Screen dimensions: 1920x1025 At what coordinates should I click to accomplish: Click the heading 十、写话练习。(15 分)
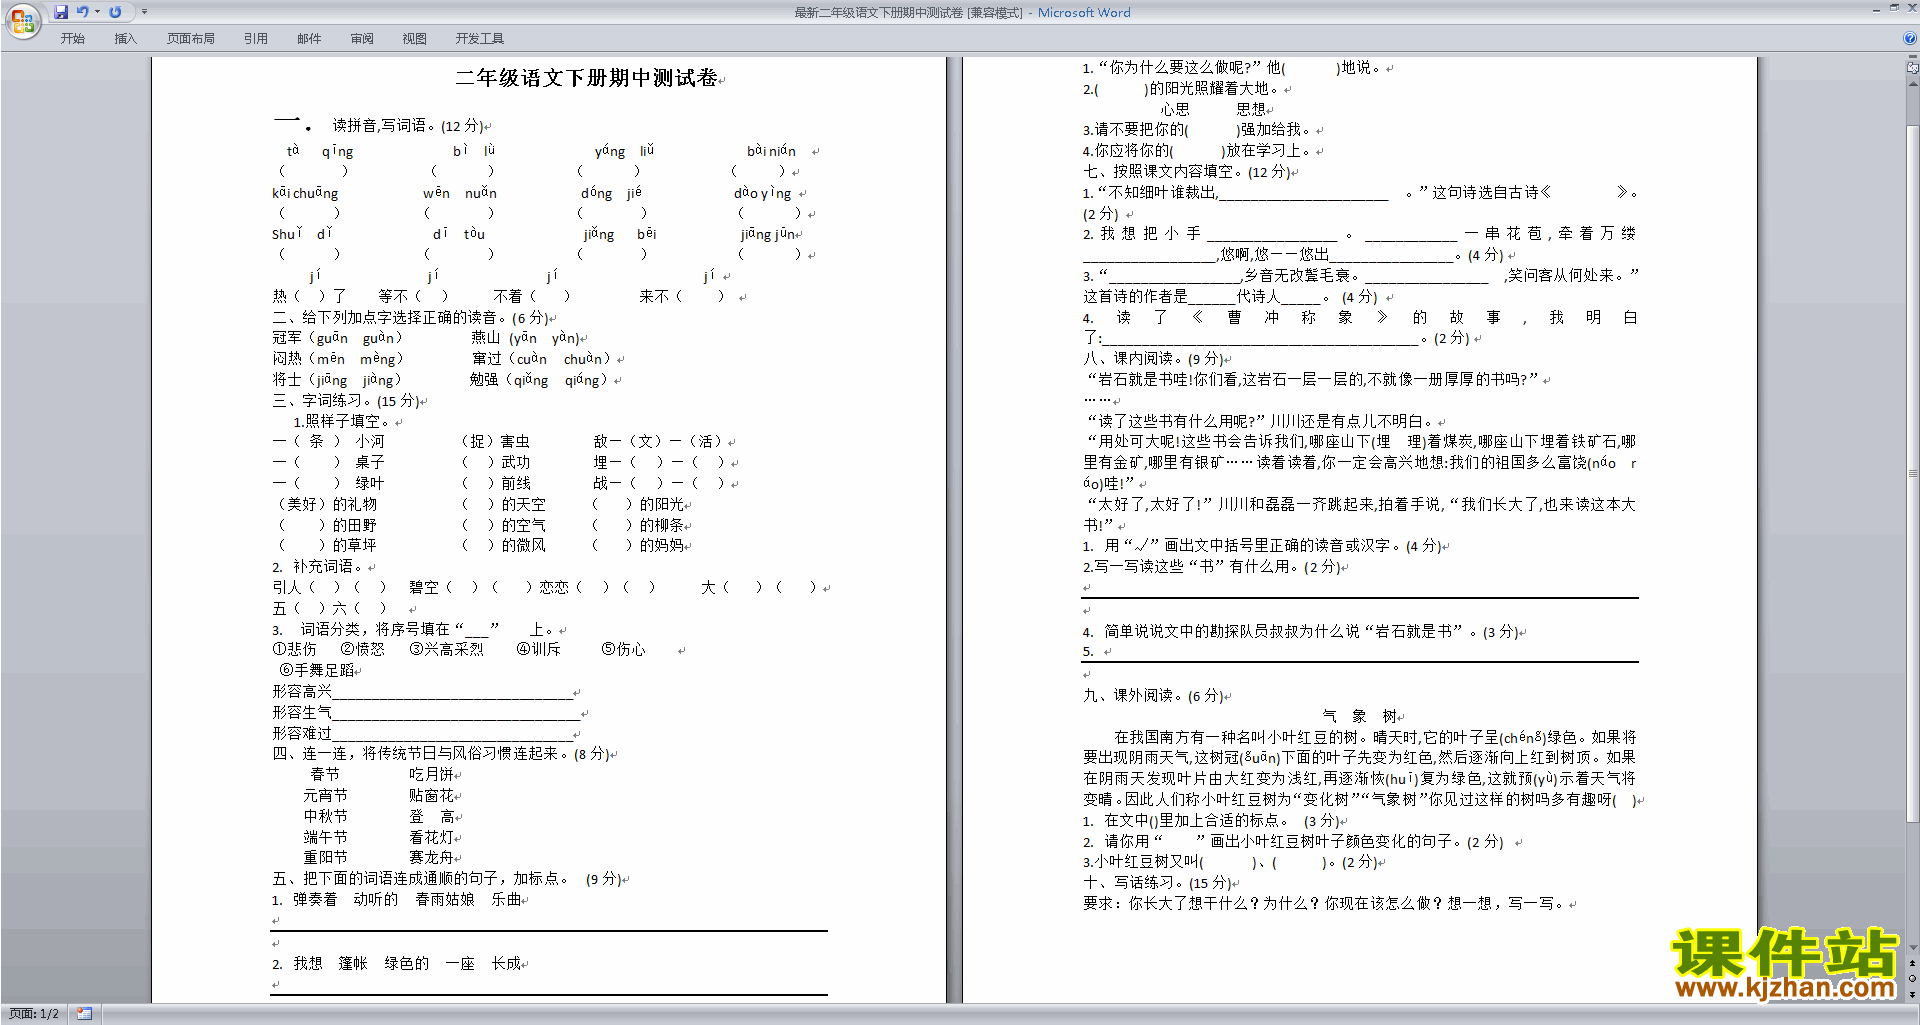click(1158, 883)
